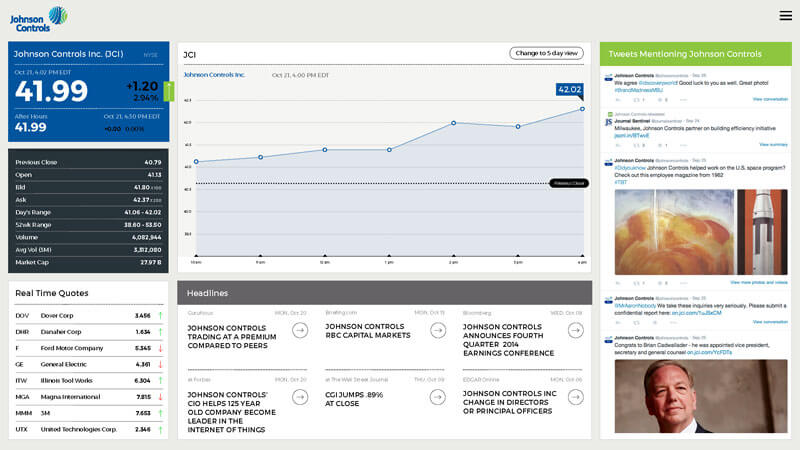800x450 pixels.
Task: Click the Illinois Tool Works name
Action: (66, 381)
